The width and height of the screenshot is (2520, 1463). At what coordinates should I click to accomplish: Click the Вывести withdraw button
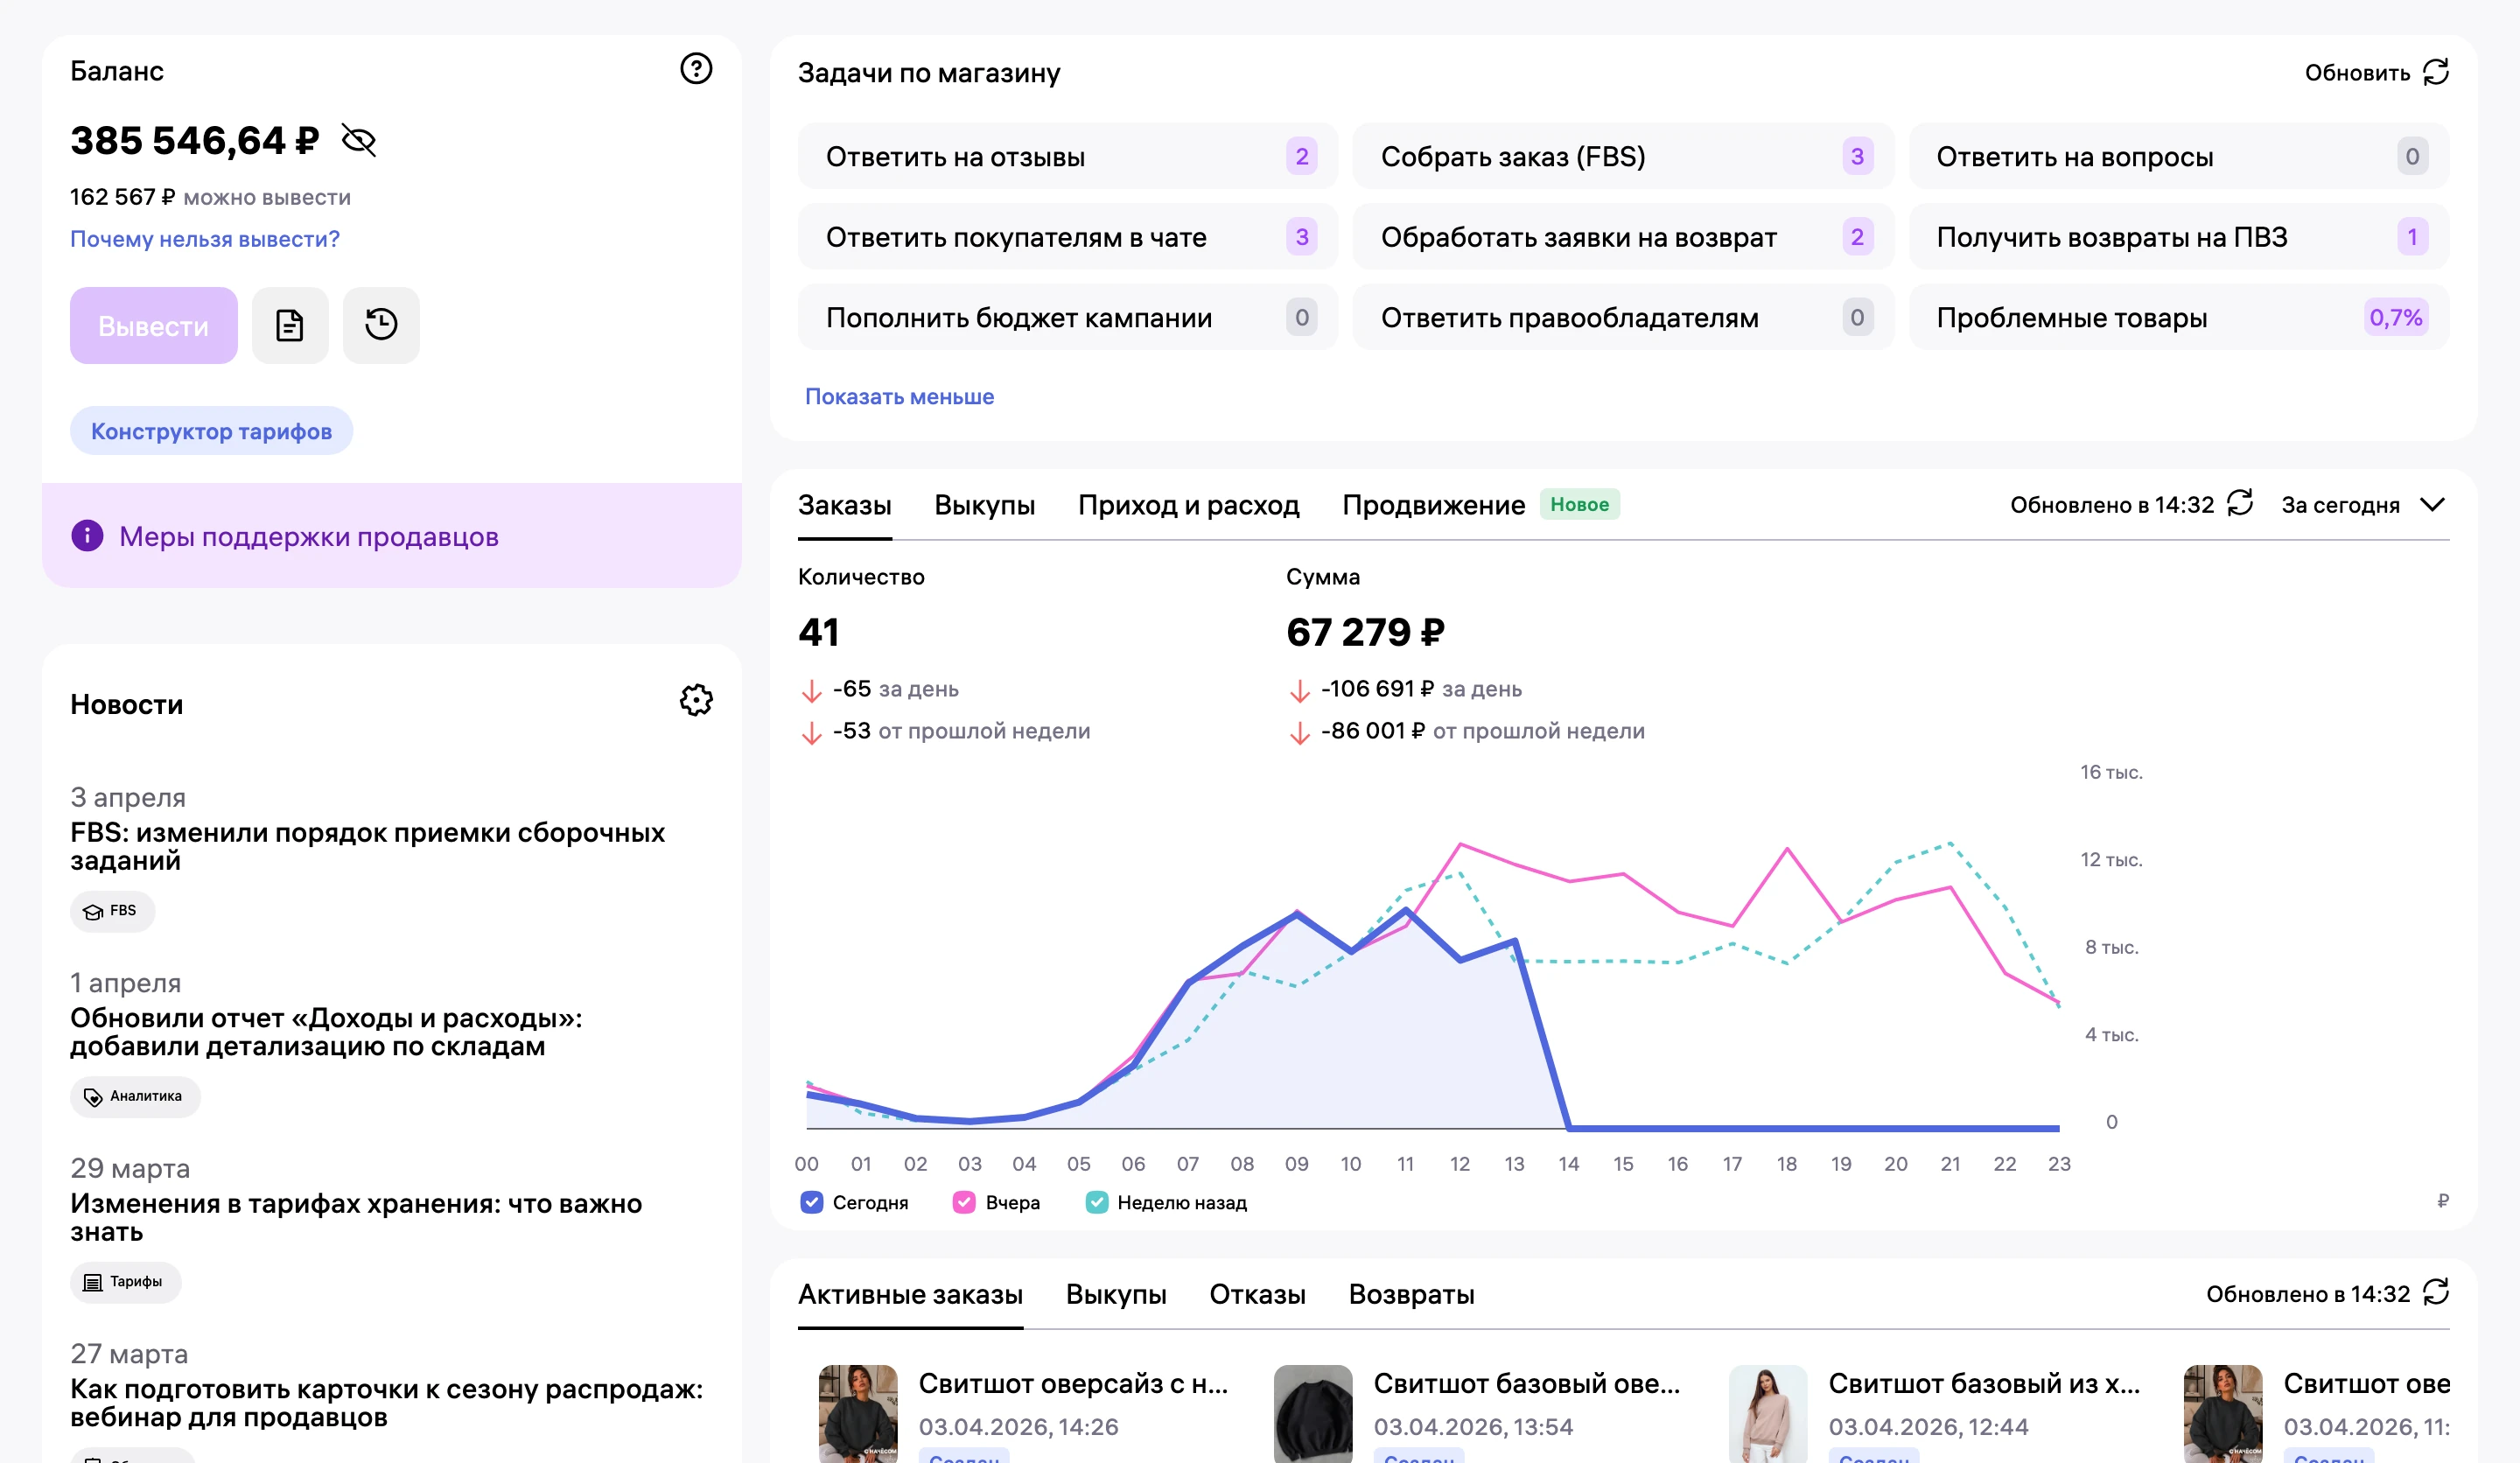tap(154, 325)
